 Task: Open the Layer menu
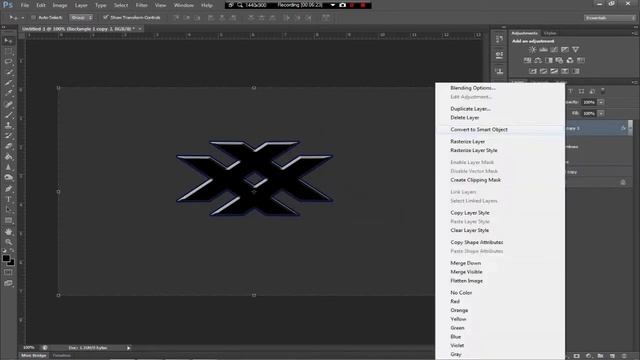[x=81, y=5]
